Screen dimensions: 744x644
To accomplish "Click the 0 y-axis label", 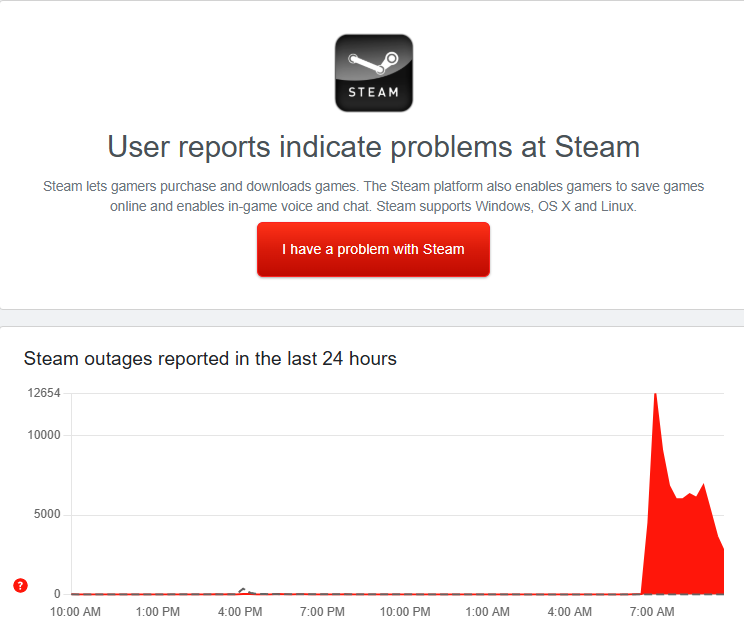I will pyautogui.click(x=57, y=594).
